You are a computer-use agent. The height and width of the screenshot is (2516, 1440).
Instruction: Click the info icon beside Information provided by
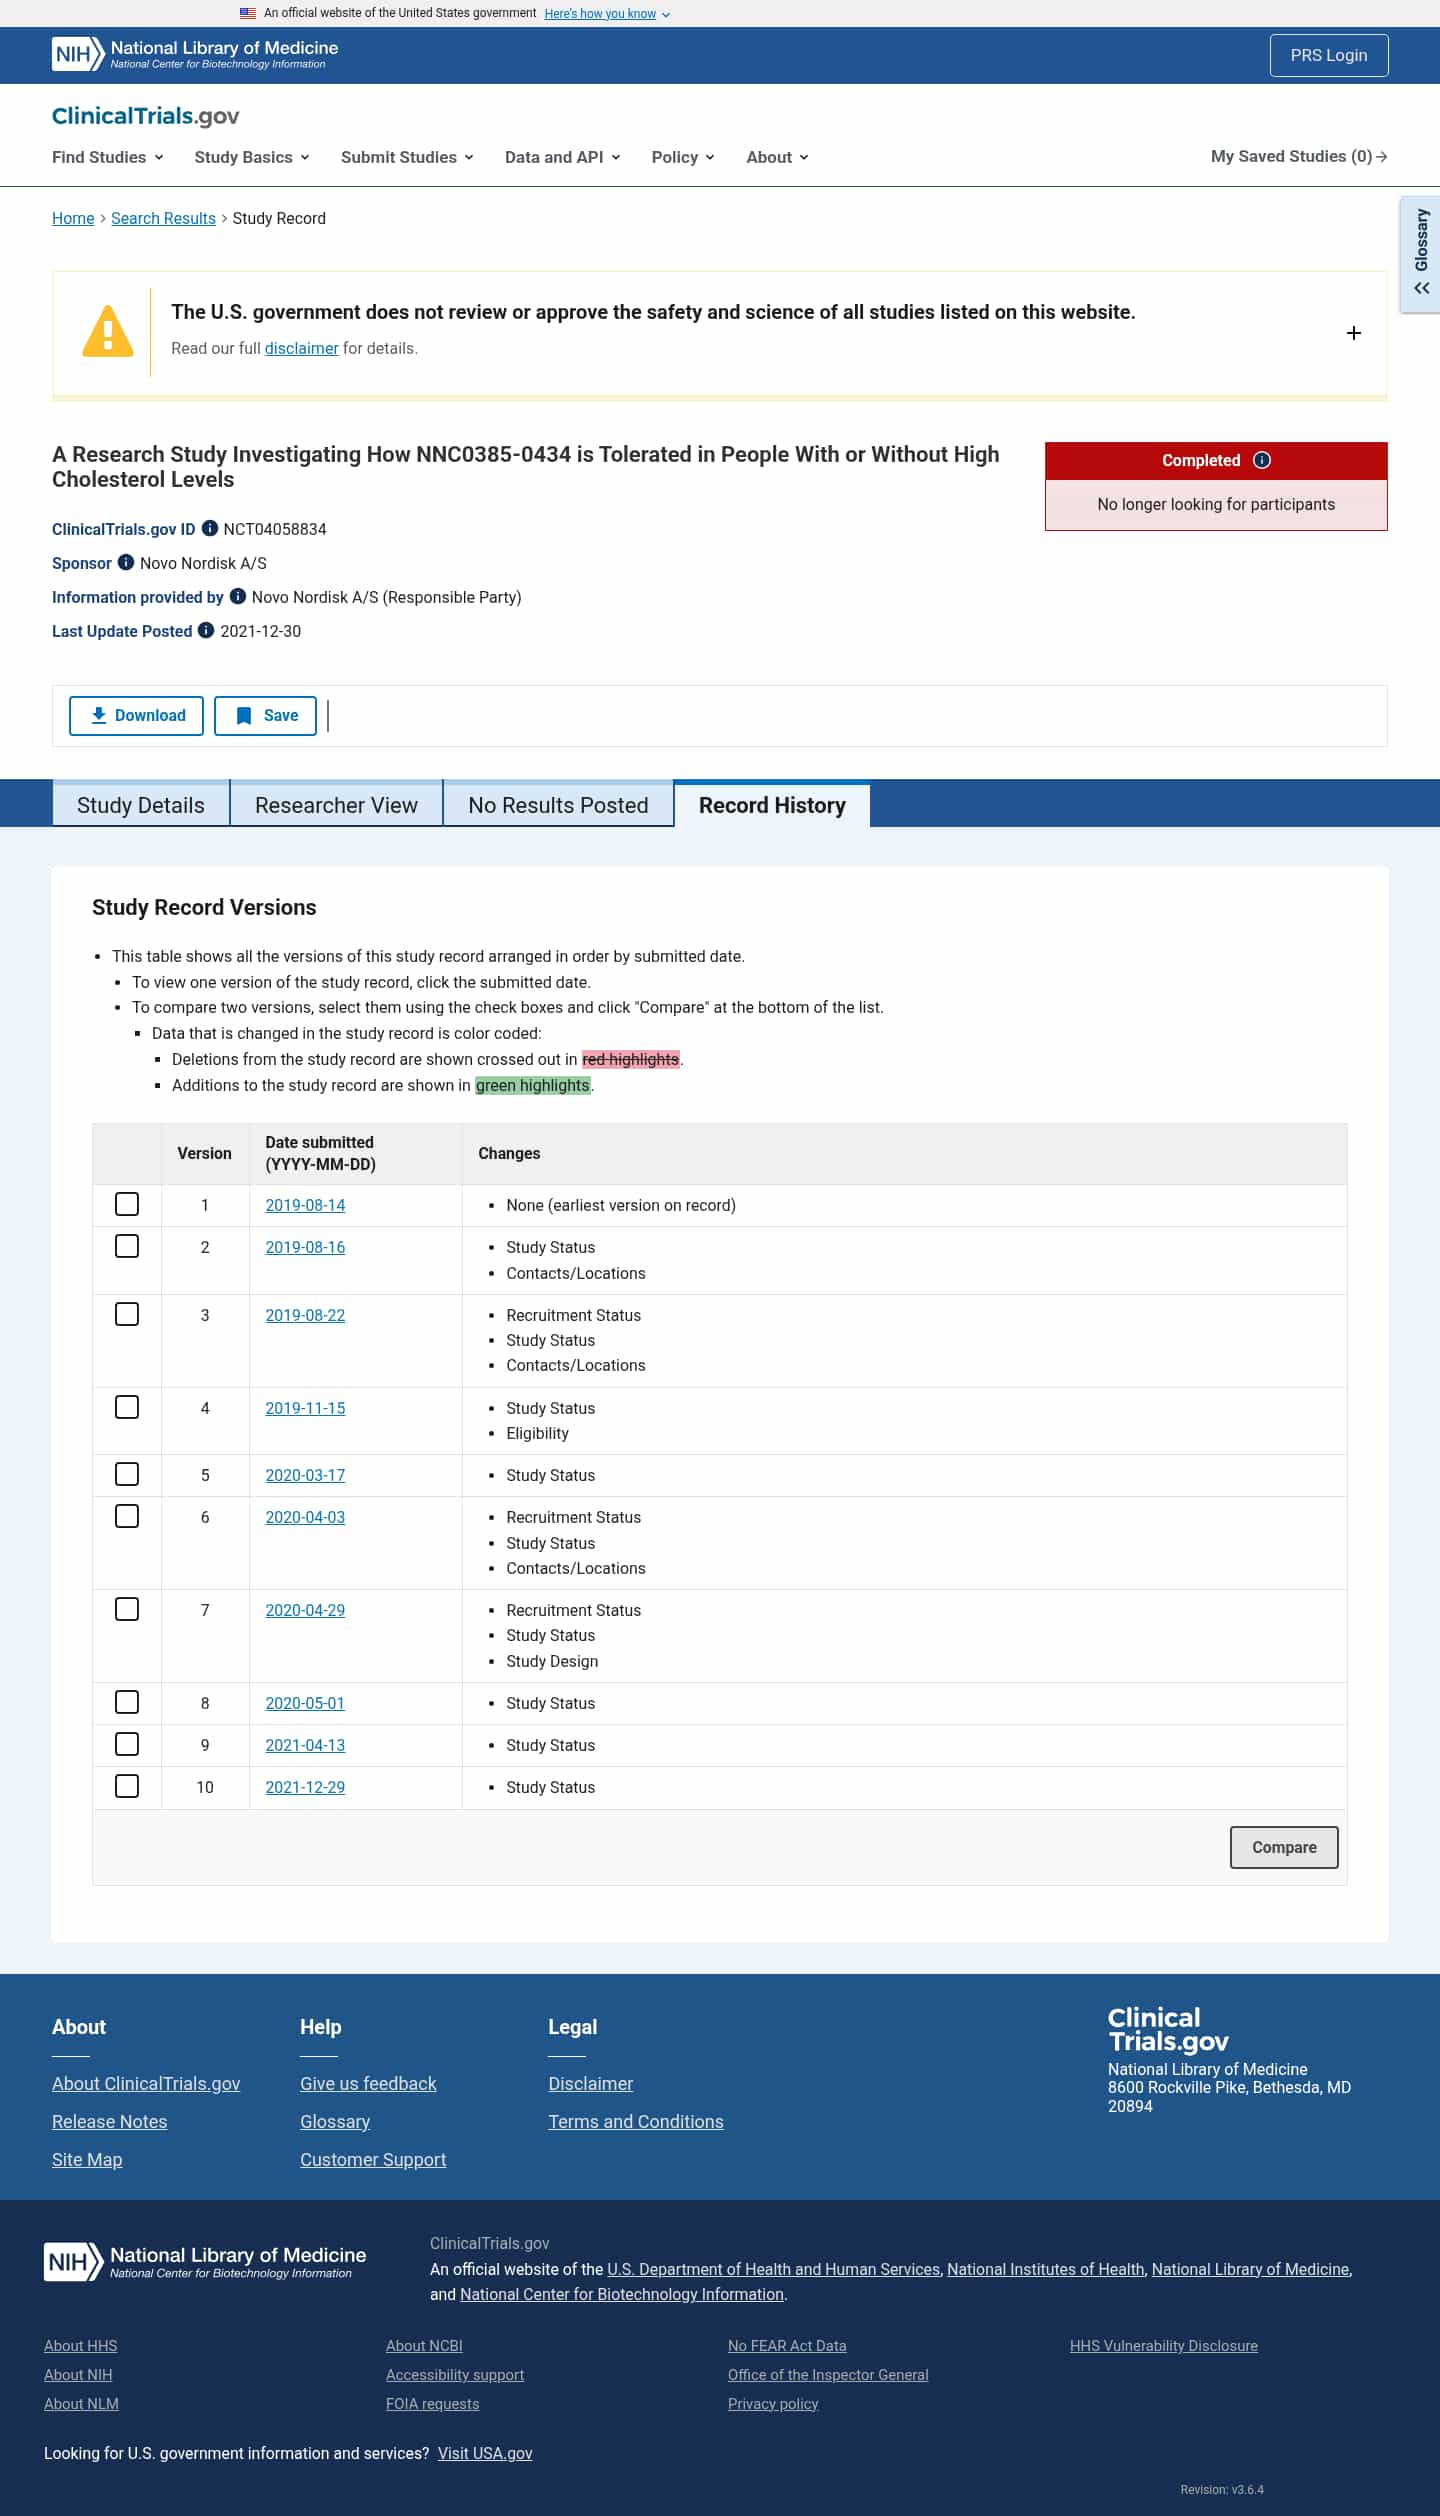(237, 596)
